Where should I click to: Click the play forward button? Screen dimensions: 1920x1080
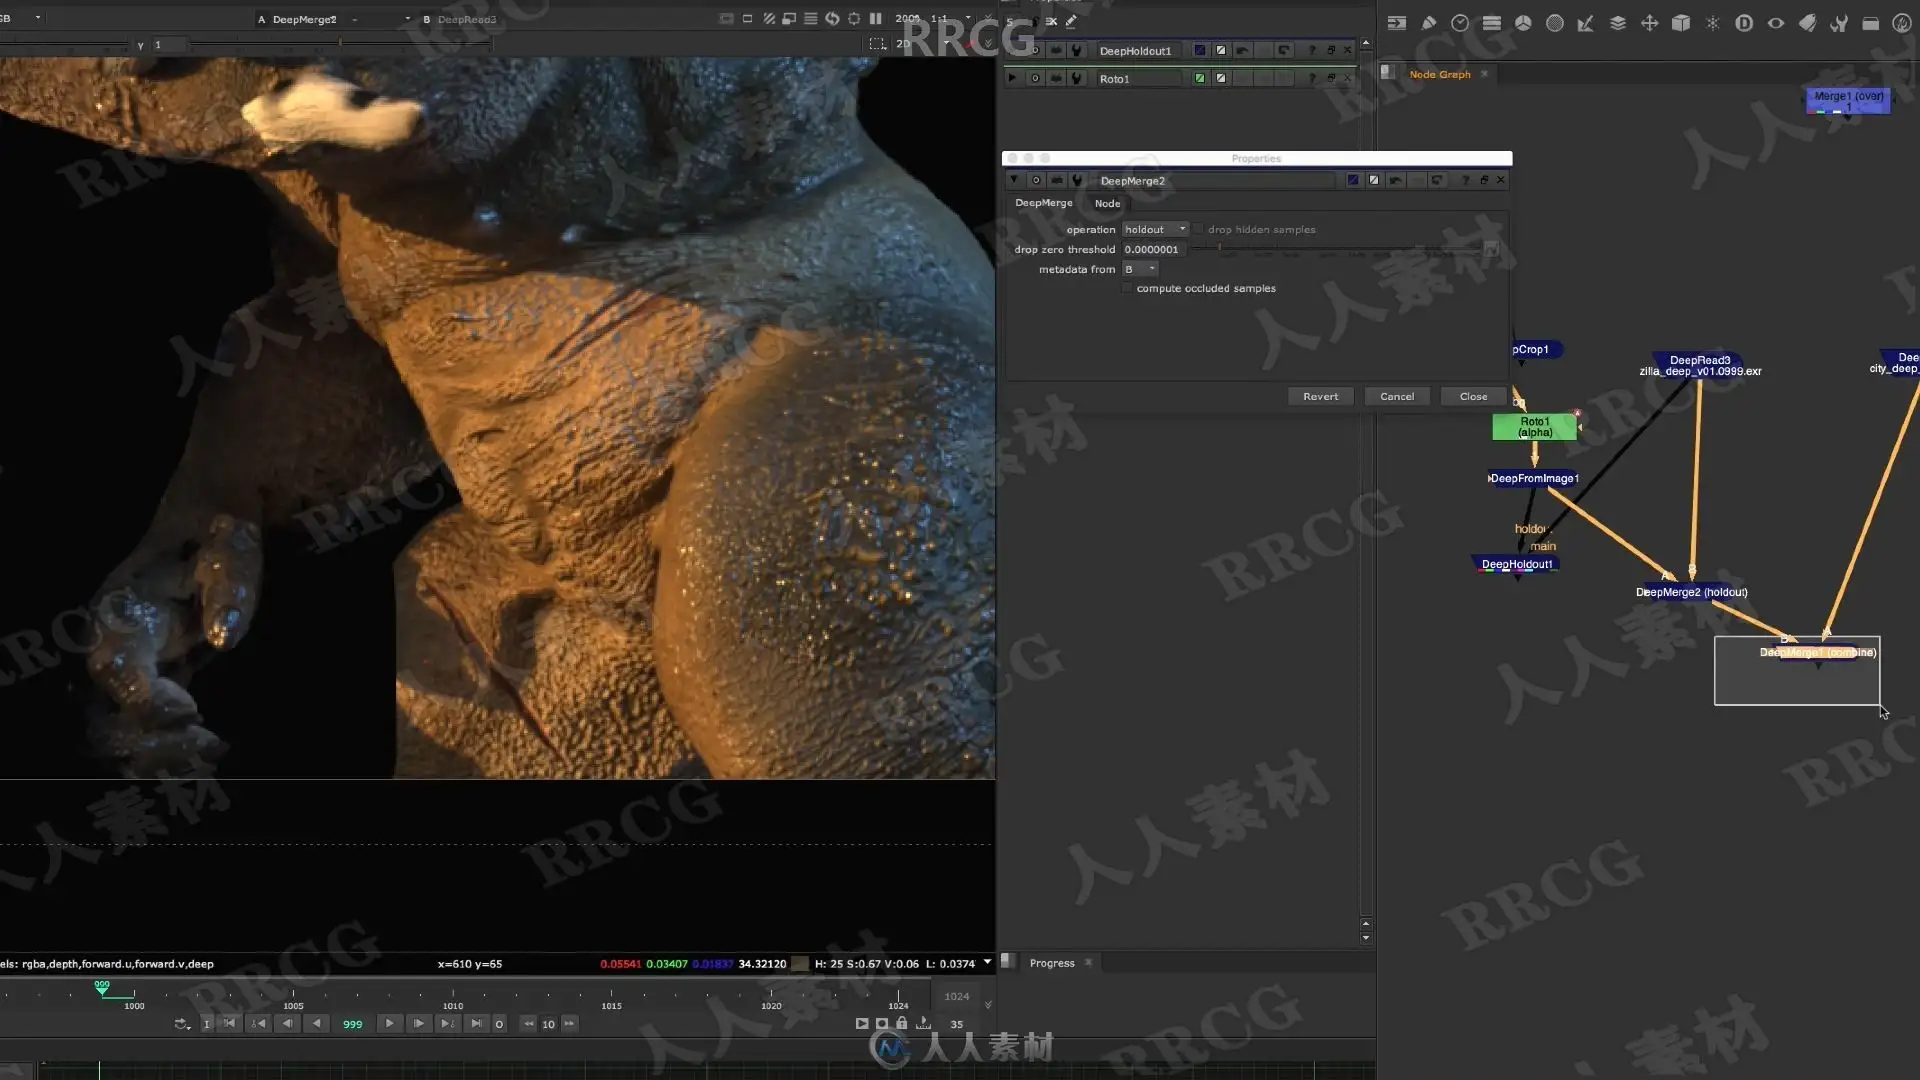390,1023
